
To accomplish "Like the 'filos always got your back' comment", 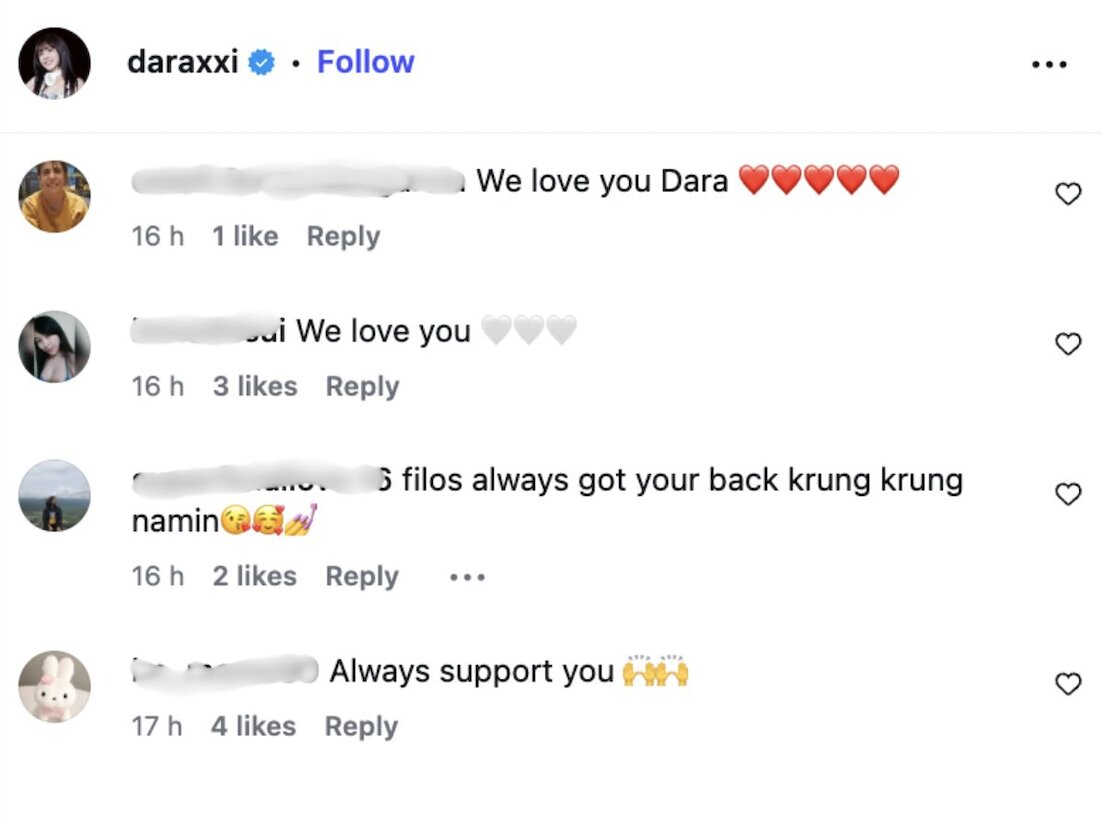I will tap(1068, 494).
